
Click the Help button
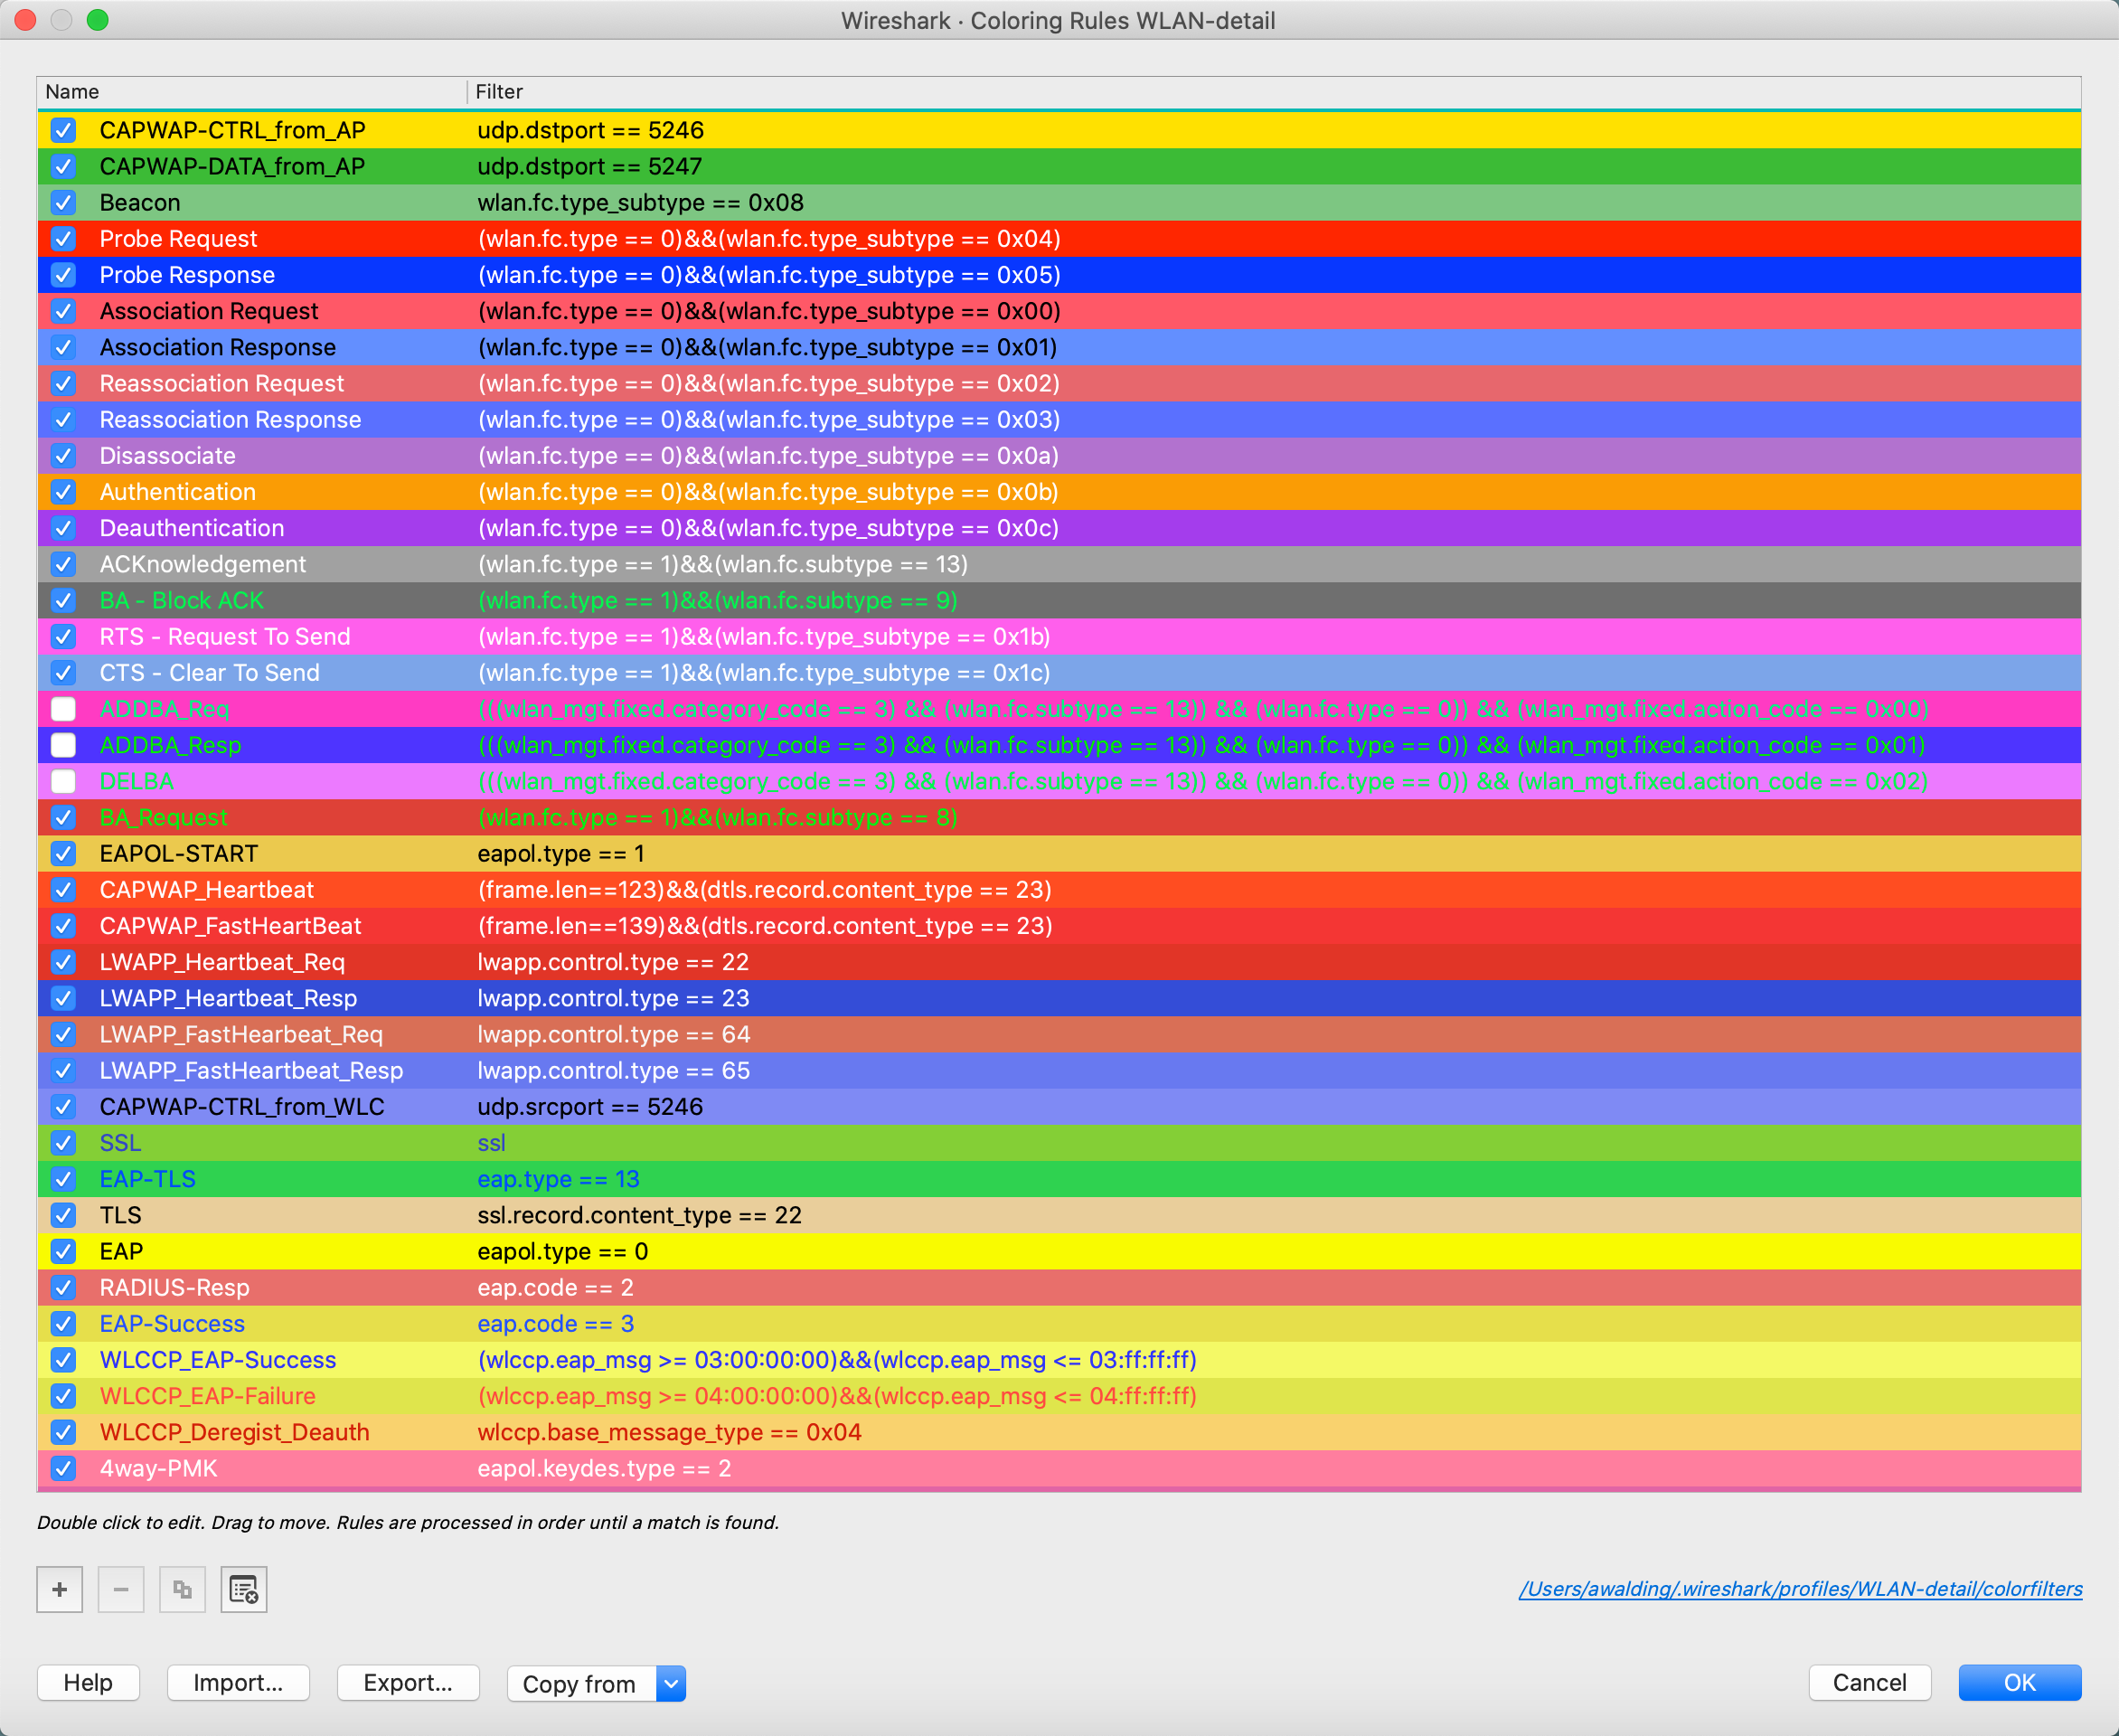coord(88,1683)
